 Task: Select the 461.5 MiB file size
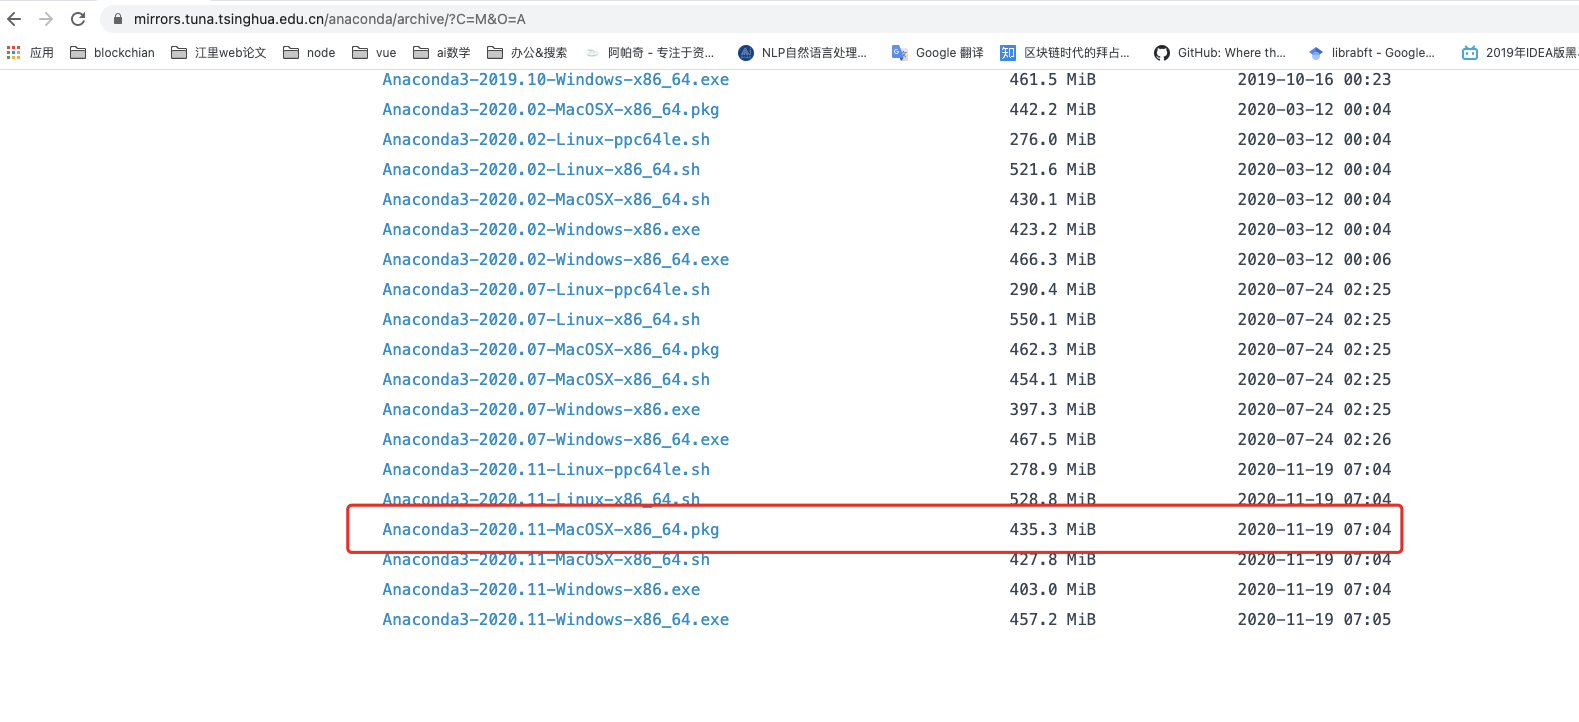(1053, 80)
